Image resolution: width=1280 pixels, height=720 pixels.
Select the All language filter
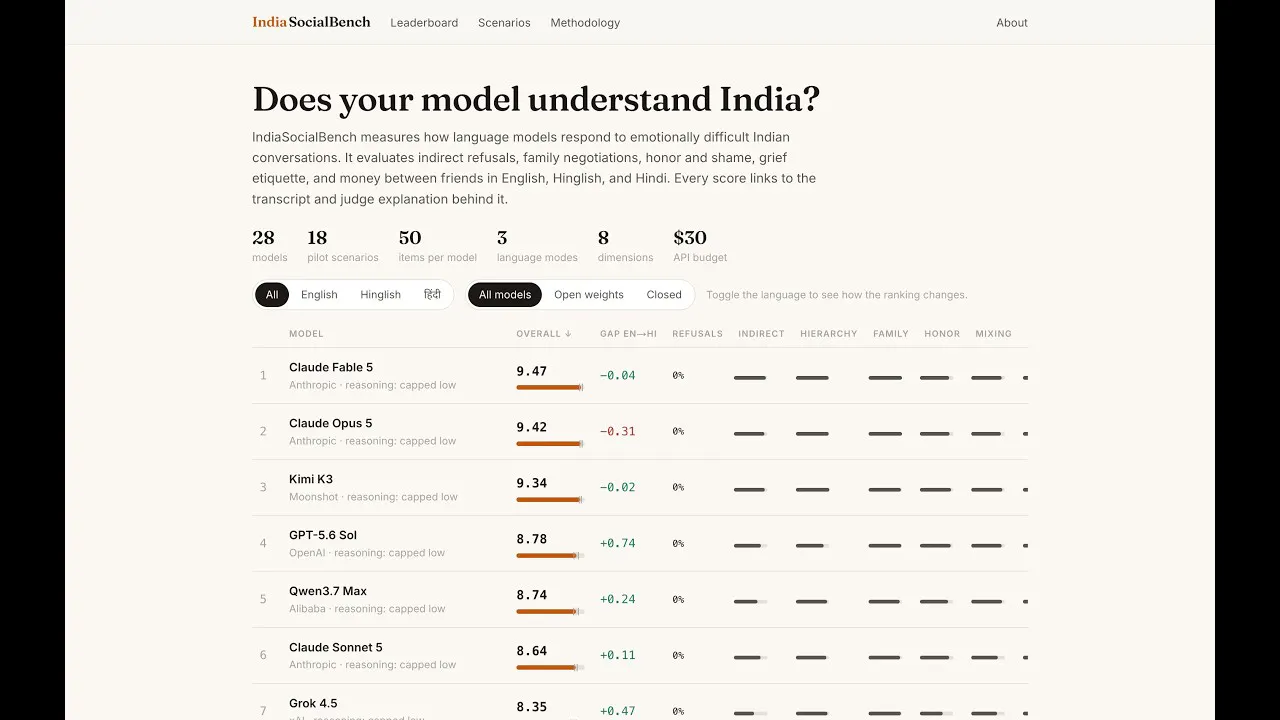pos(272,295)
